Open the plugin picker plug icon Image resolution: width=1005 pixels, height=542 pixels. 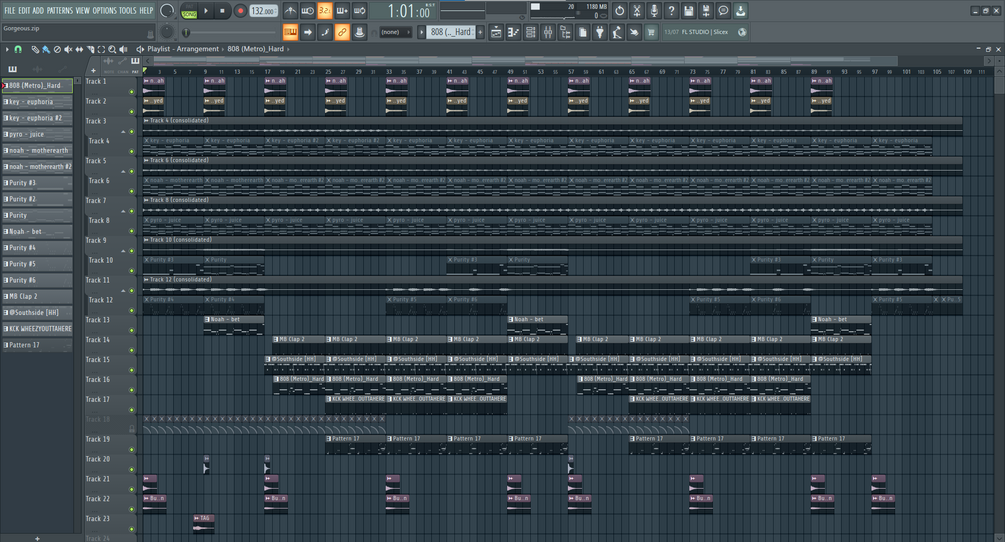click(x=600, y=32)
